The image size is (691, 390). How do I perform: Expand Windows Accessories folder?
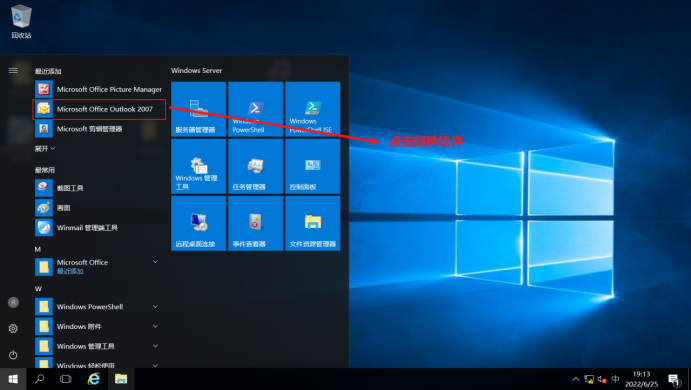[x=99, y=326]
